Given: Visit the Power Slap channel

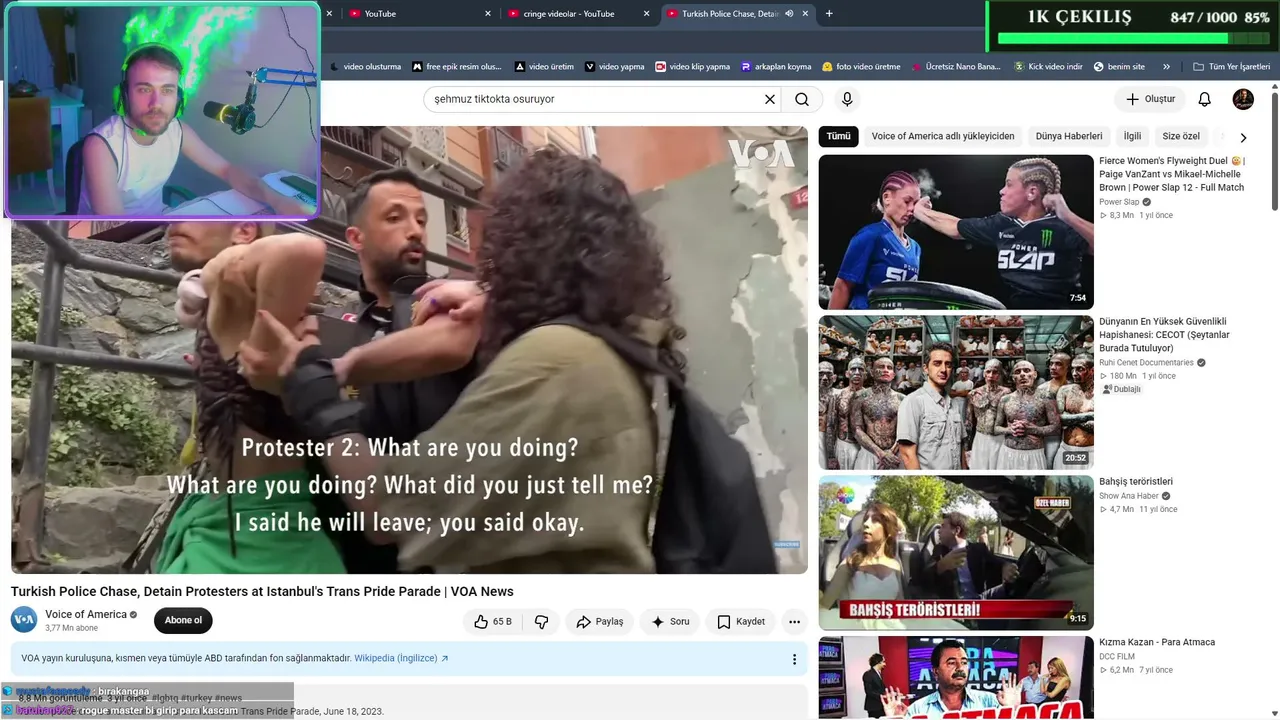Looking at the screenshot, I should pyautogui.click(x=1119, y=202).
